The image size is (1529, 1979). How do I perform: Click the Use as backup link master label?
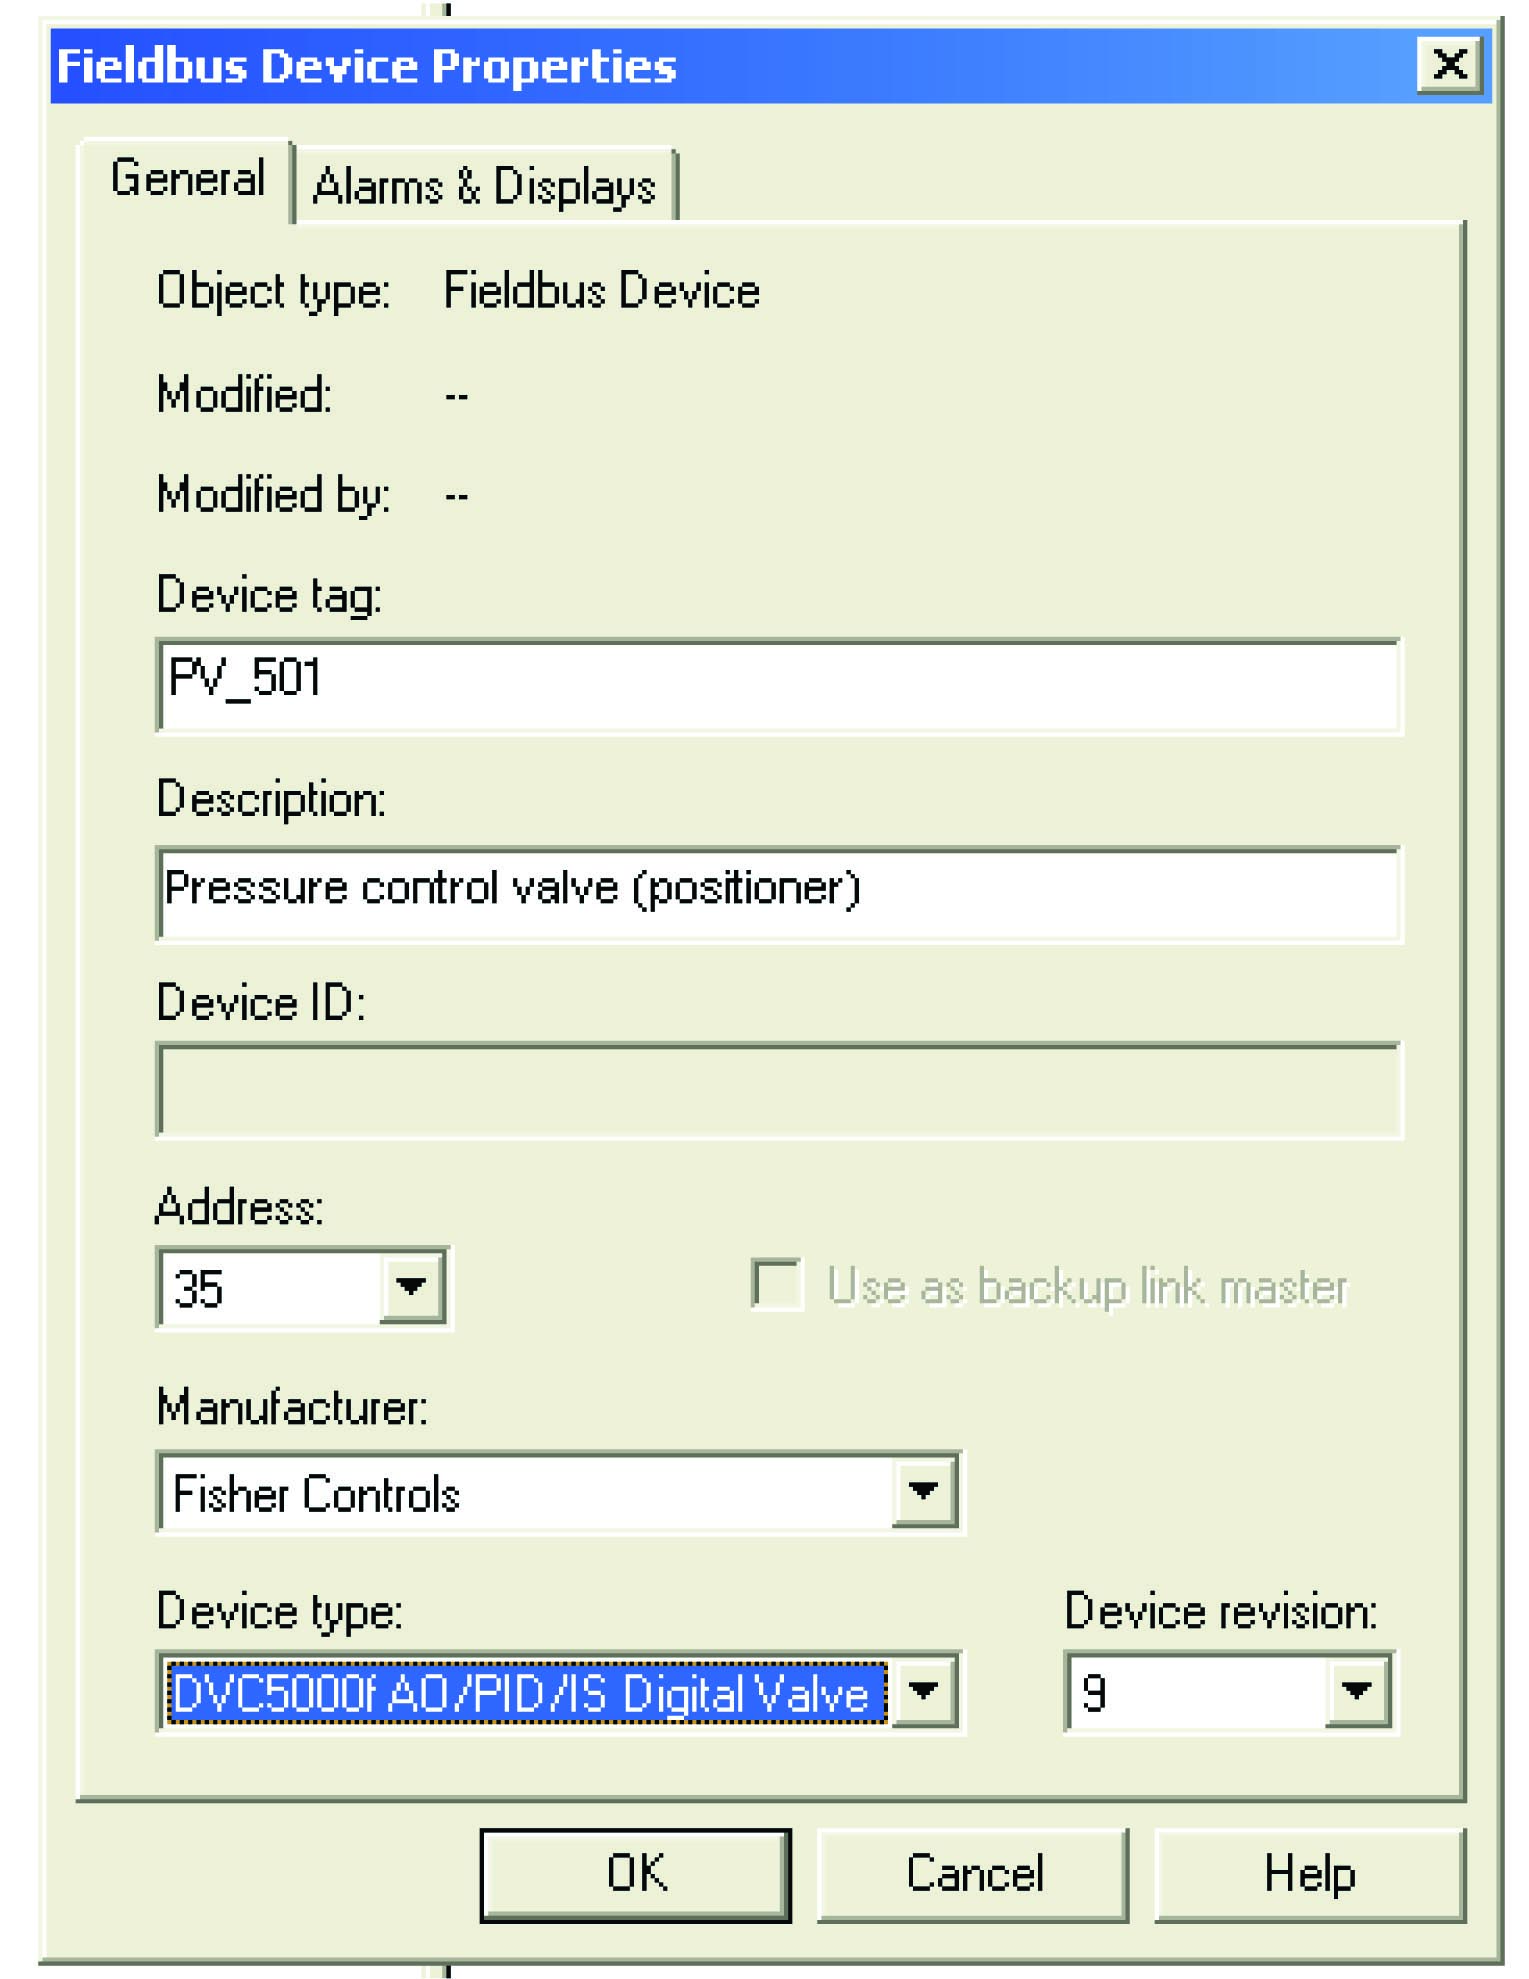[x=1087, y=1286]
